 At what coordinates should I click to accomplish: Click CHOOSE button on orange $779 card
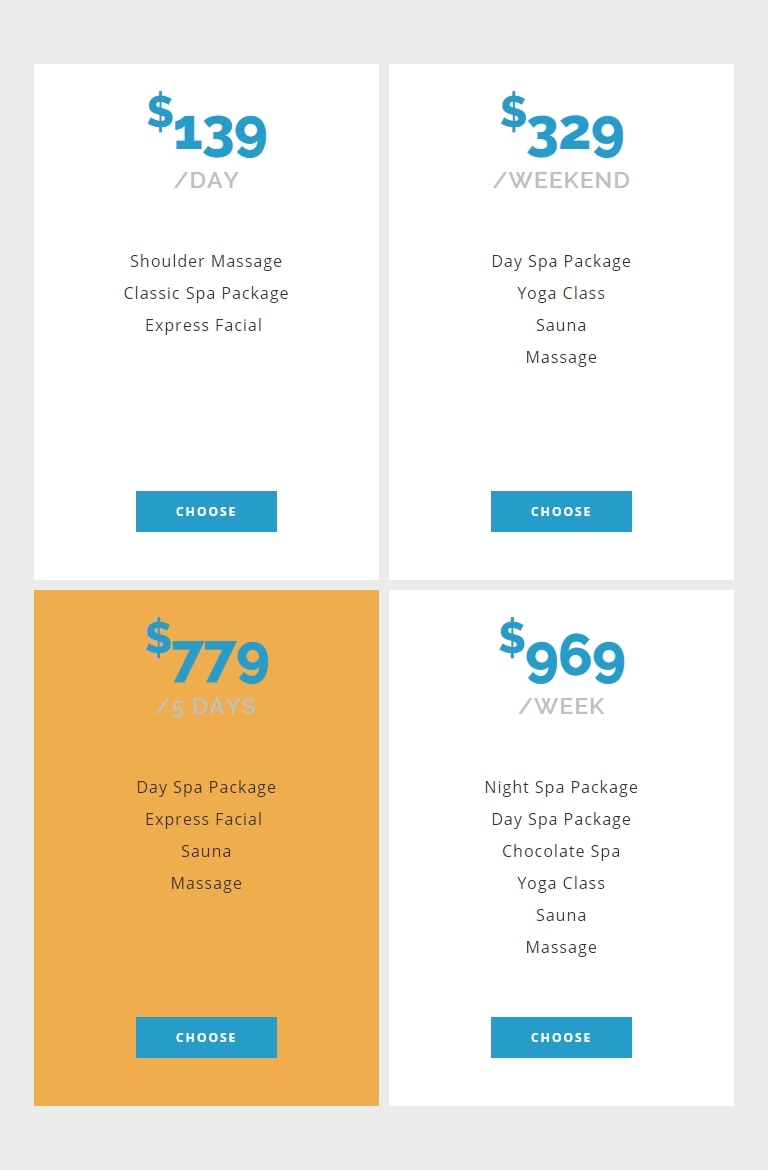pyautogui.click(x=206, y=1037)
